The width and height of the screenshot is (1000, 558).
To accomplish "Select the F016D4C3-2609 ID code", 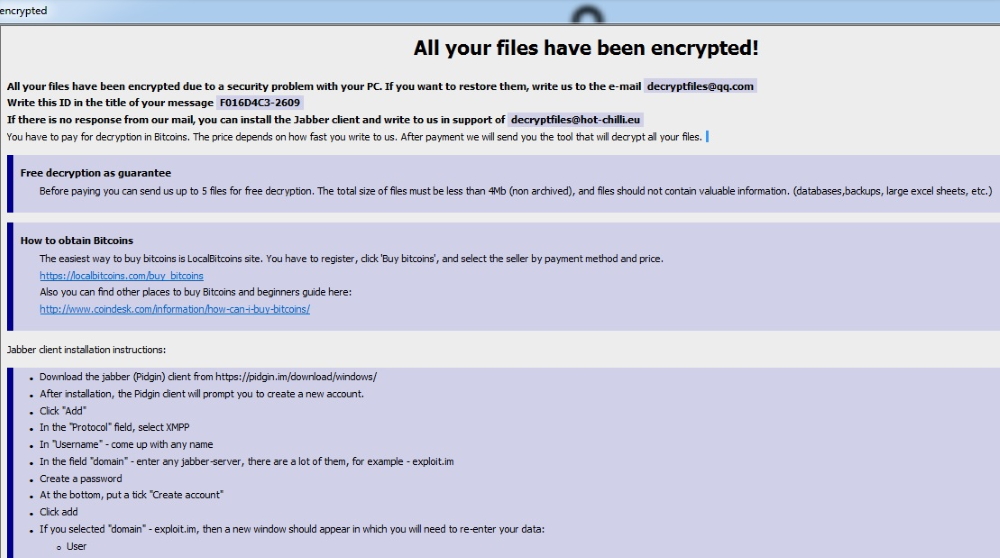I will pos(260,103).
